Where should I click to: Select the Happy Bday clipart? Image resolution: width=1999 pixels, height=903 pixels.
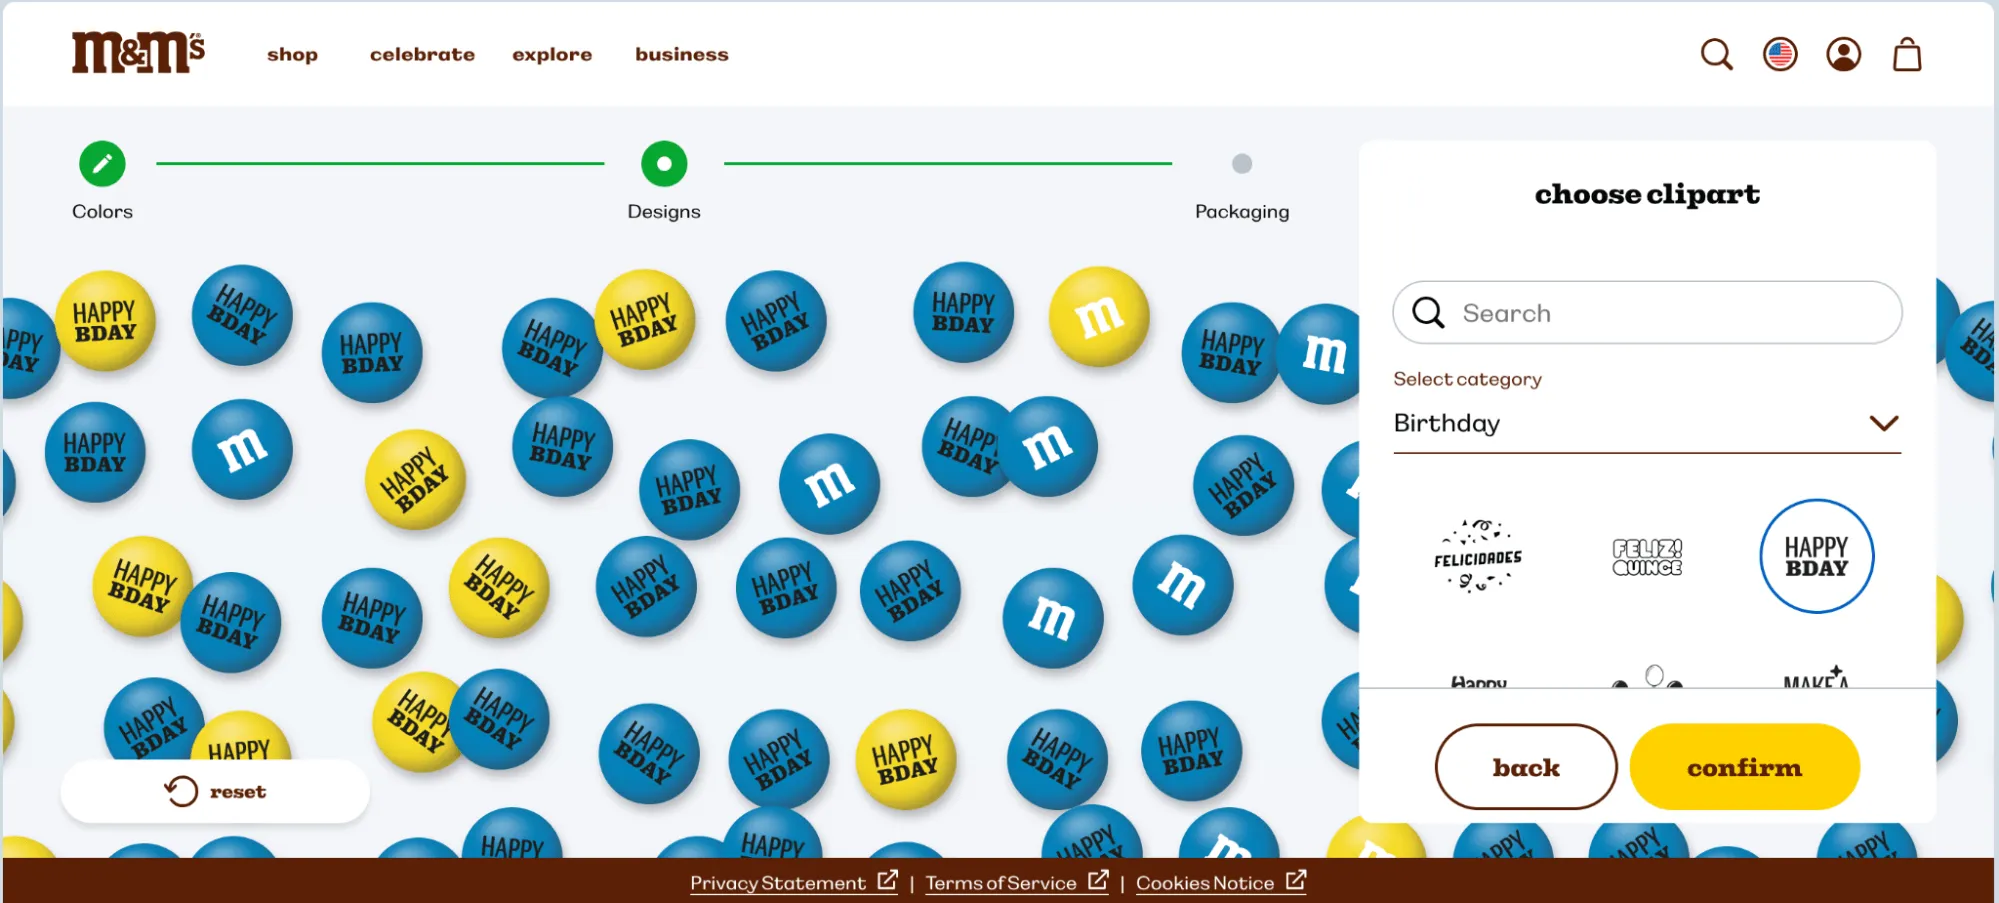click(x=1816, y=556)
